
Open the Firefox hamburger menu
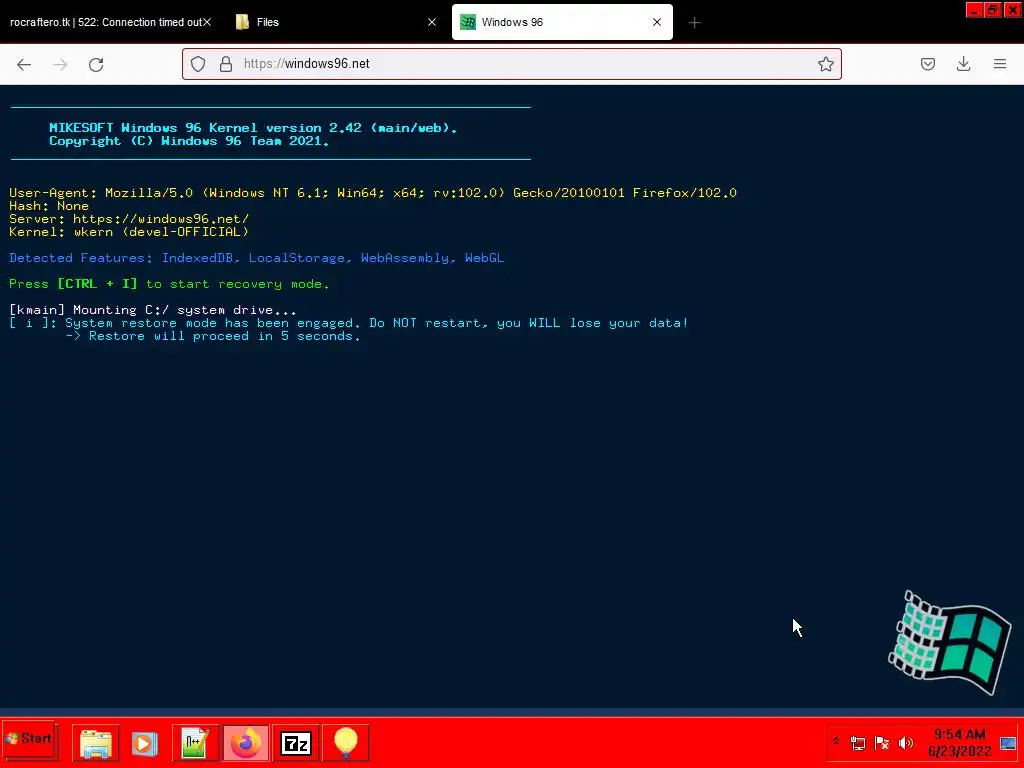click(1000, 64)
